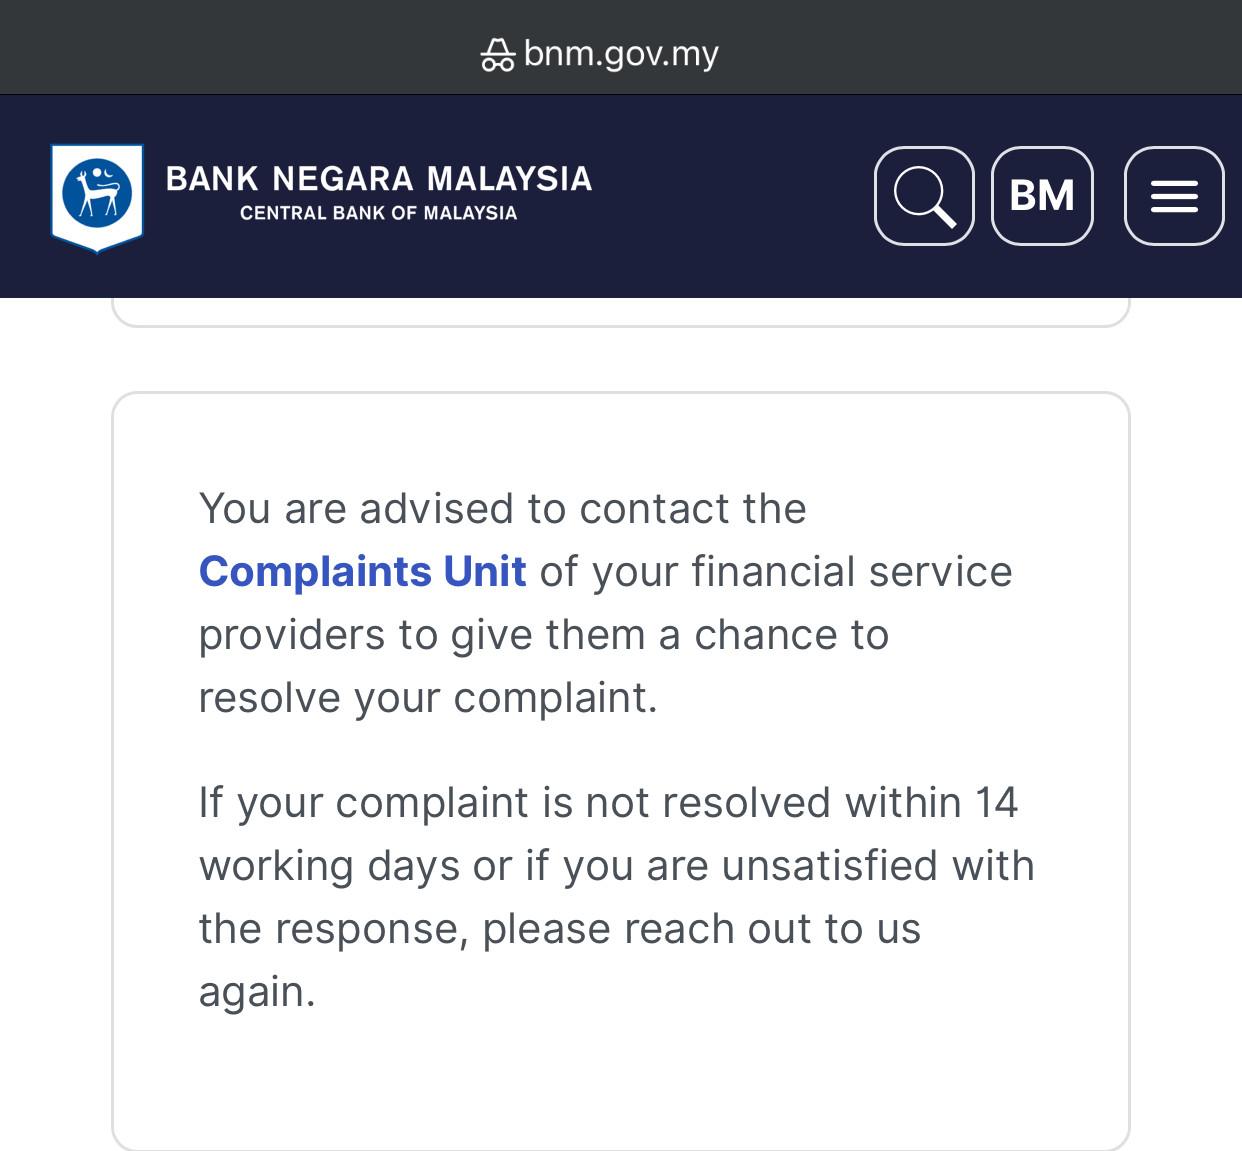Switch language using the BM button
1242x1151 pixels.
click(1042, 196)
